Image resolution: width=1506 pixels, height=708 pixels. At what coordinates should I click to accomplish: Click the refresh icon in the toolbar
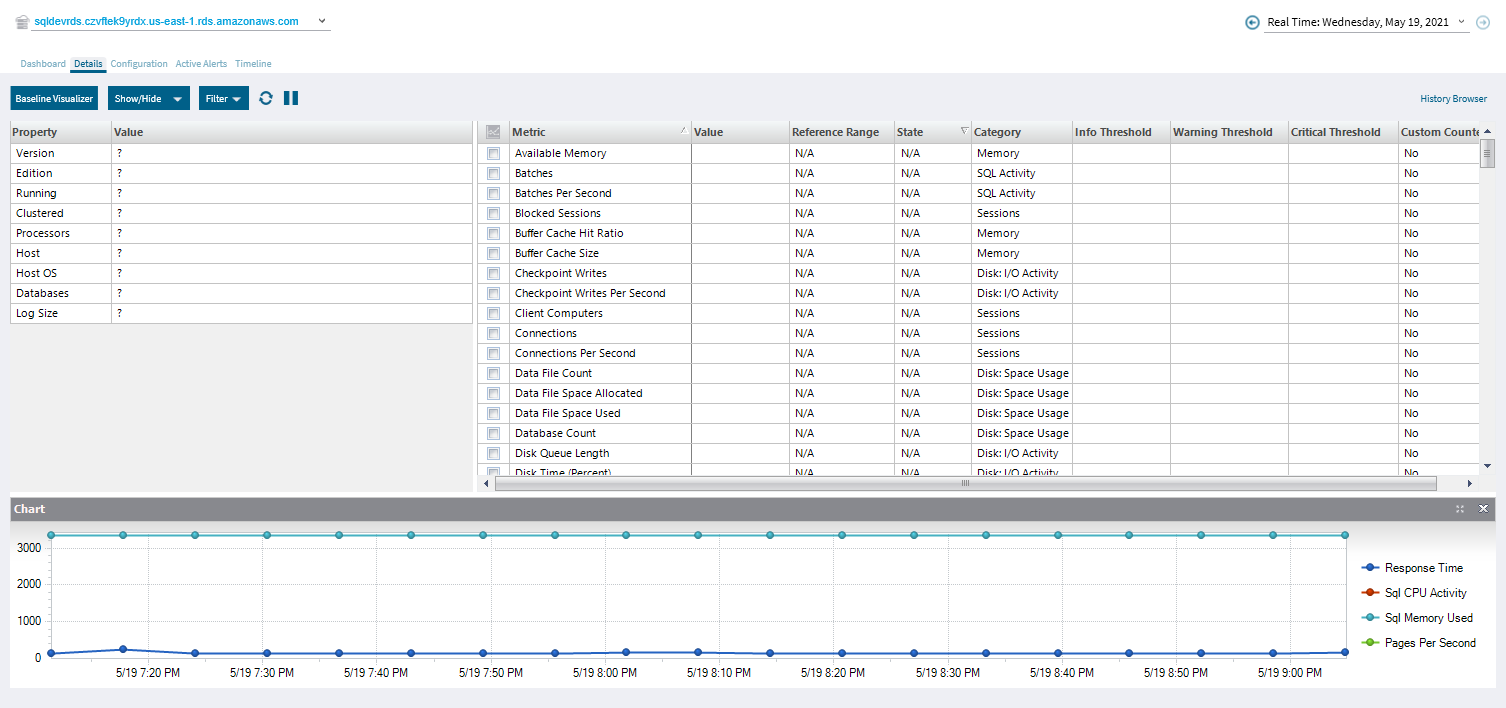coord(266,98)
